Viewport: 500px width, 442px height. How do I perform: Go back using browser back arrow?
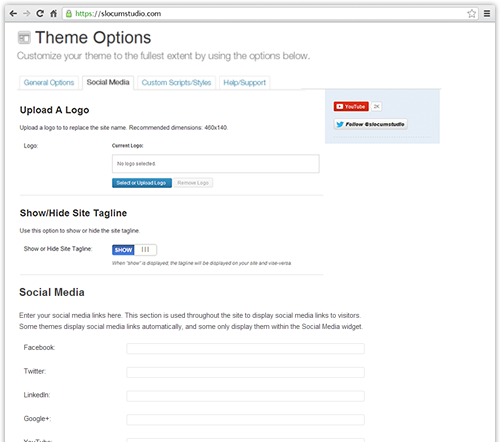tap(13, 14)
